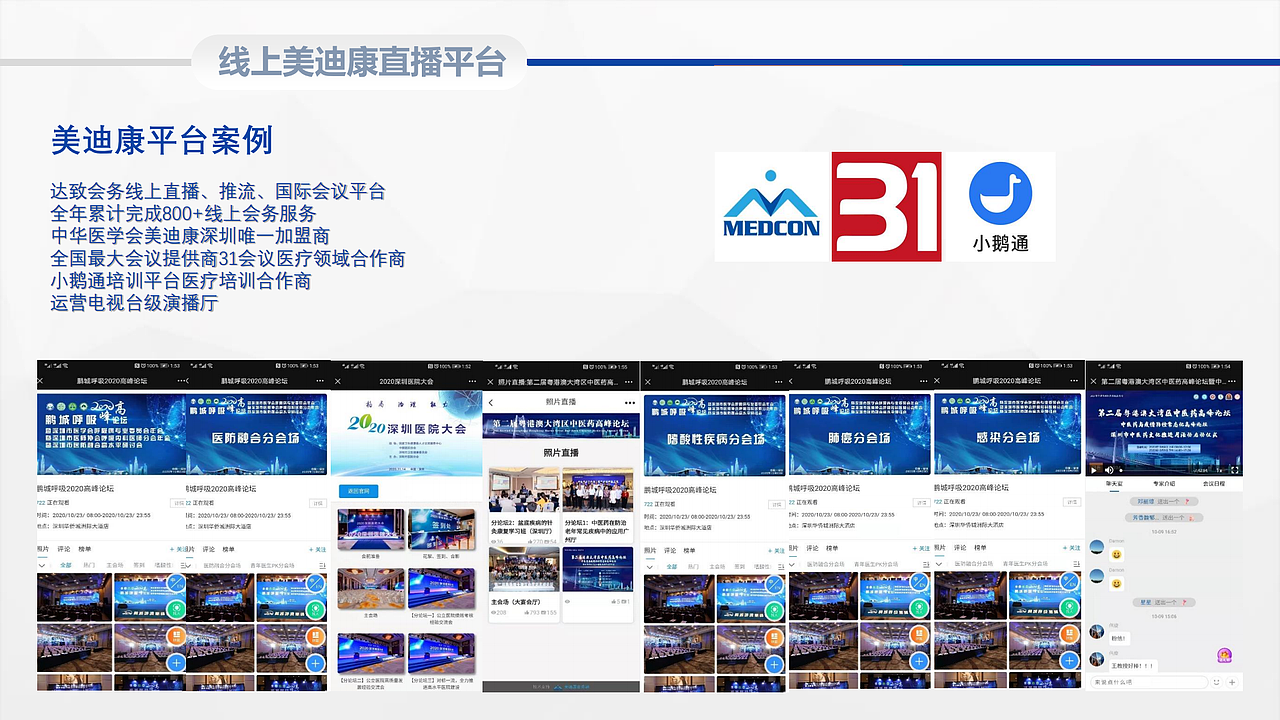Click the red 31 Conference logo
This screenshot has height=720, width=1280.
point(885,206)
